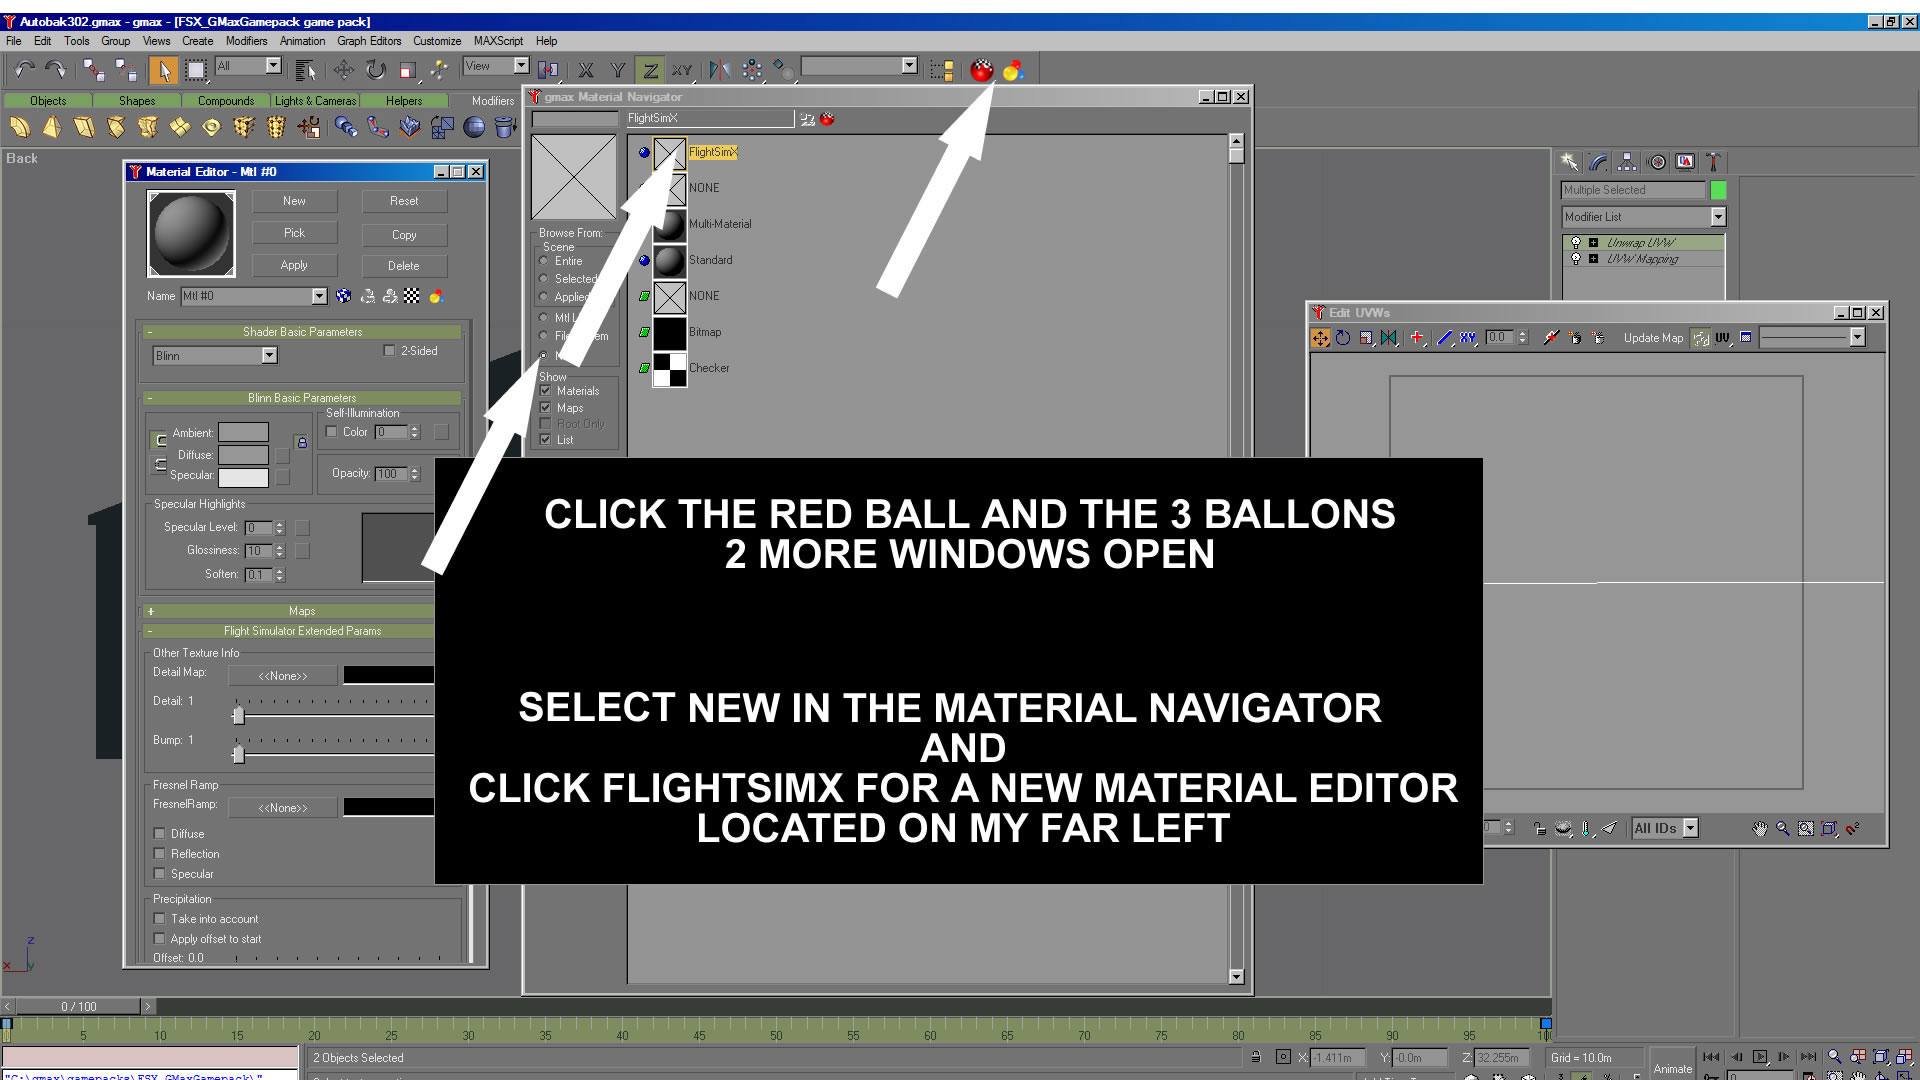Open the Material Navigator balloons icon
Viewport: 1920px width, 1080px height.
[1013, 70]
